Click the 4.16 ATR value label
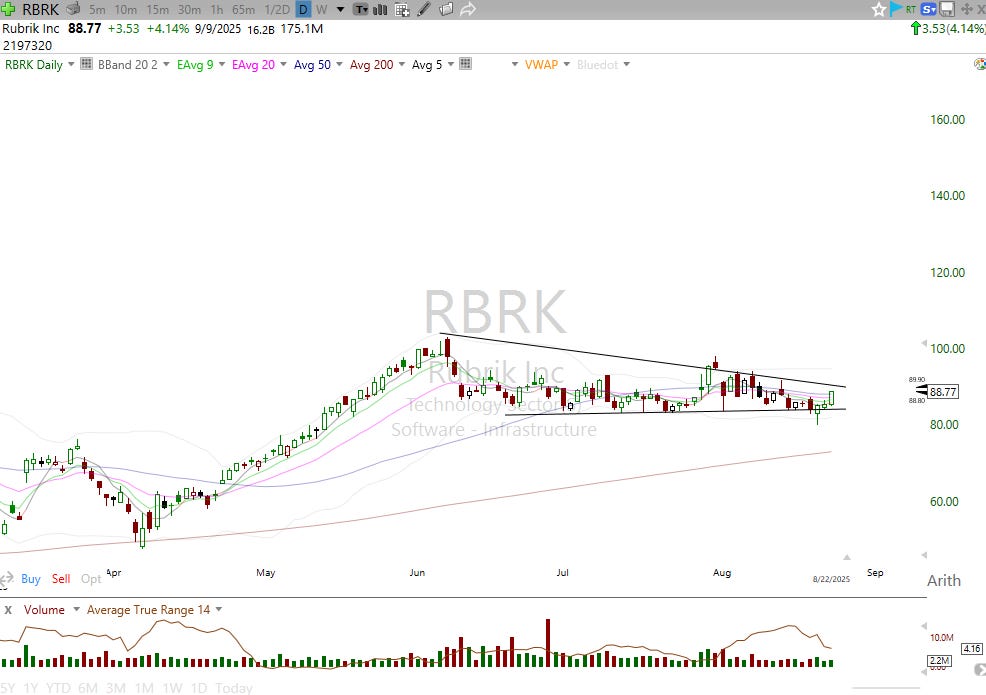 tap(972, 648)
